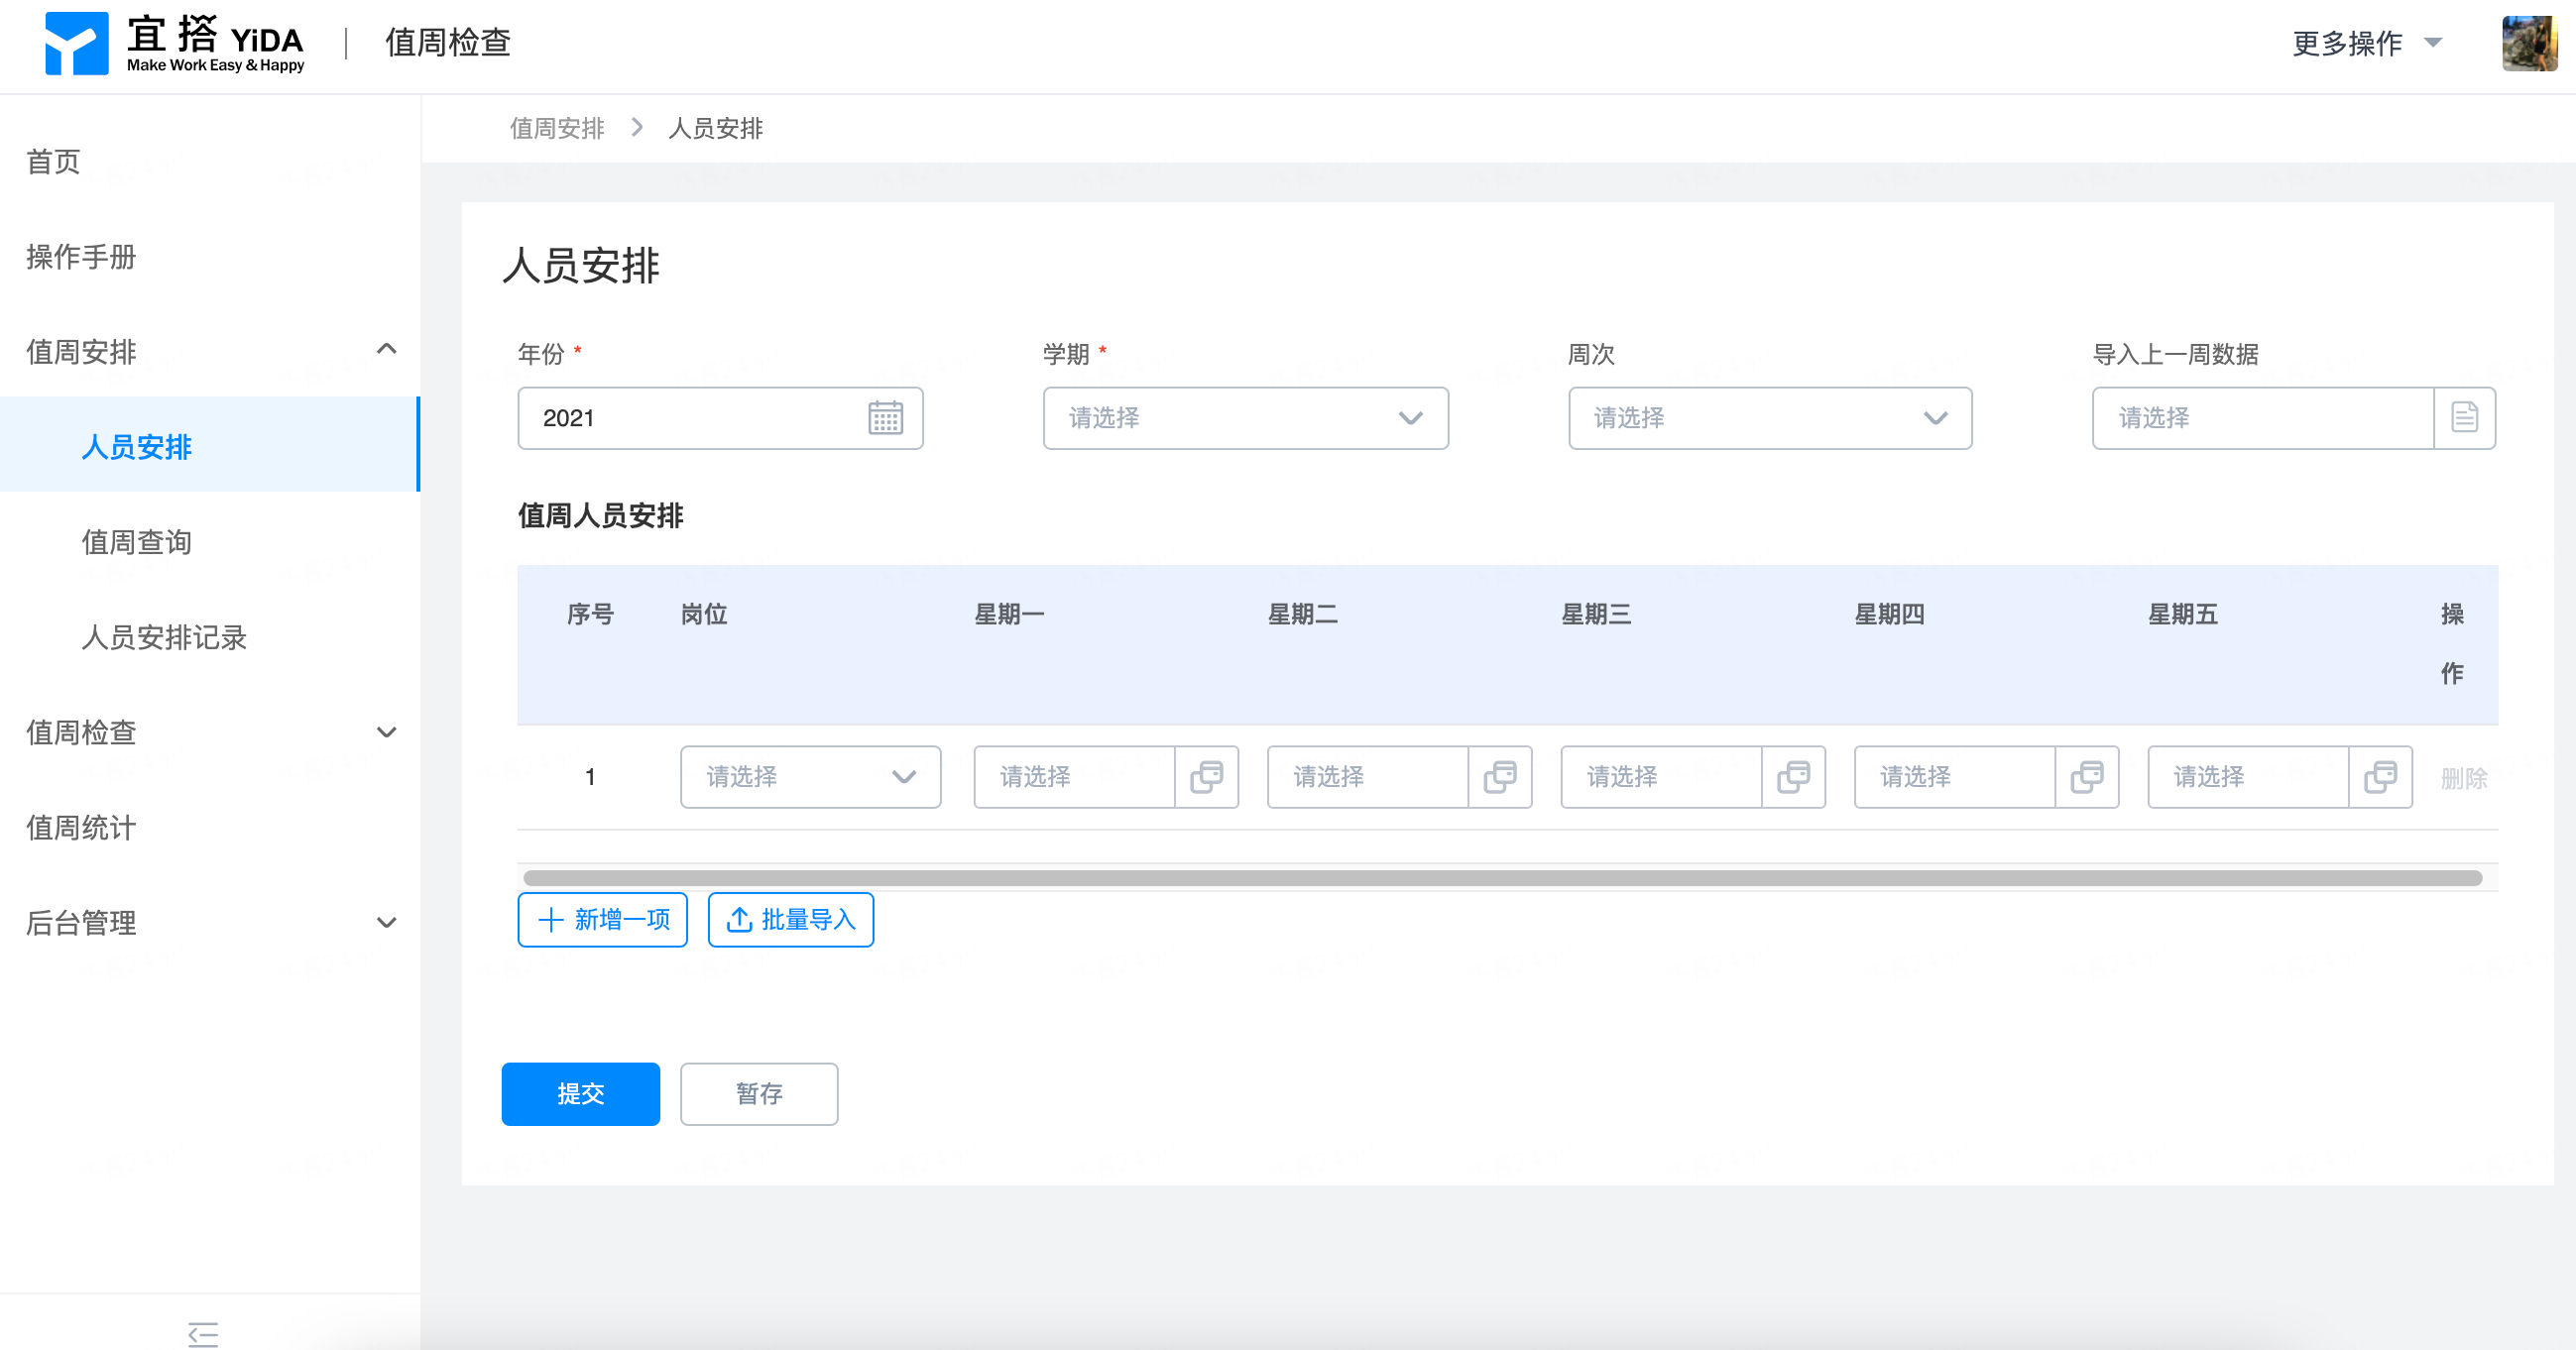Open the 周次 dropdown
The height and width of the screenshot is (1350, 2576).
1769,418
